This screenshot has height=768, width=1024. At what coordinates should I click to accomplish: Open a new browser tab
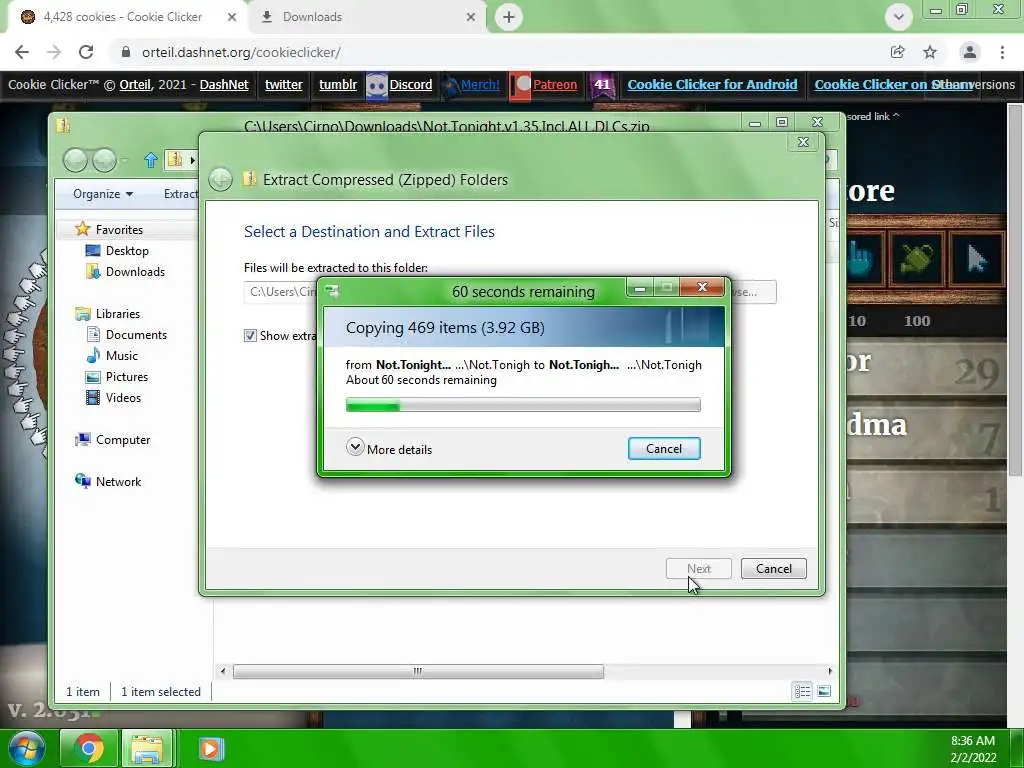(x=509, y=17)
